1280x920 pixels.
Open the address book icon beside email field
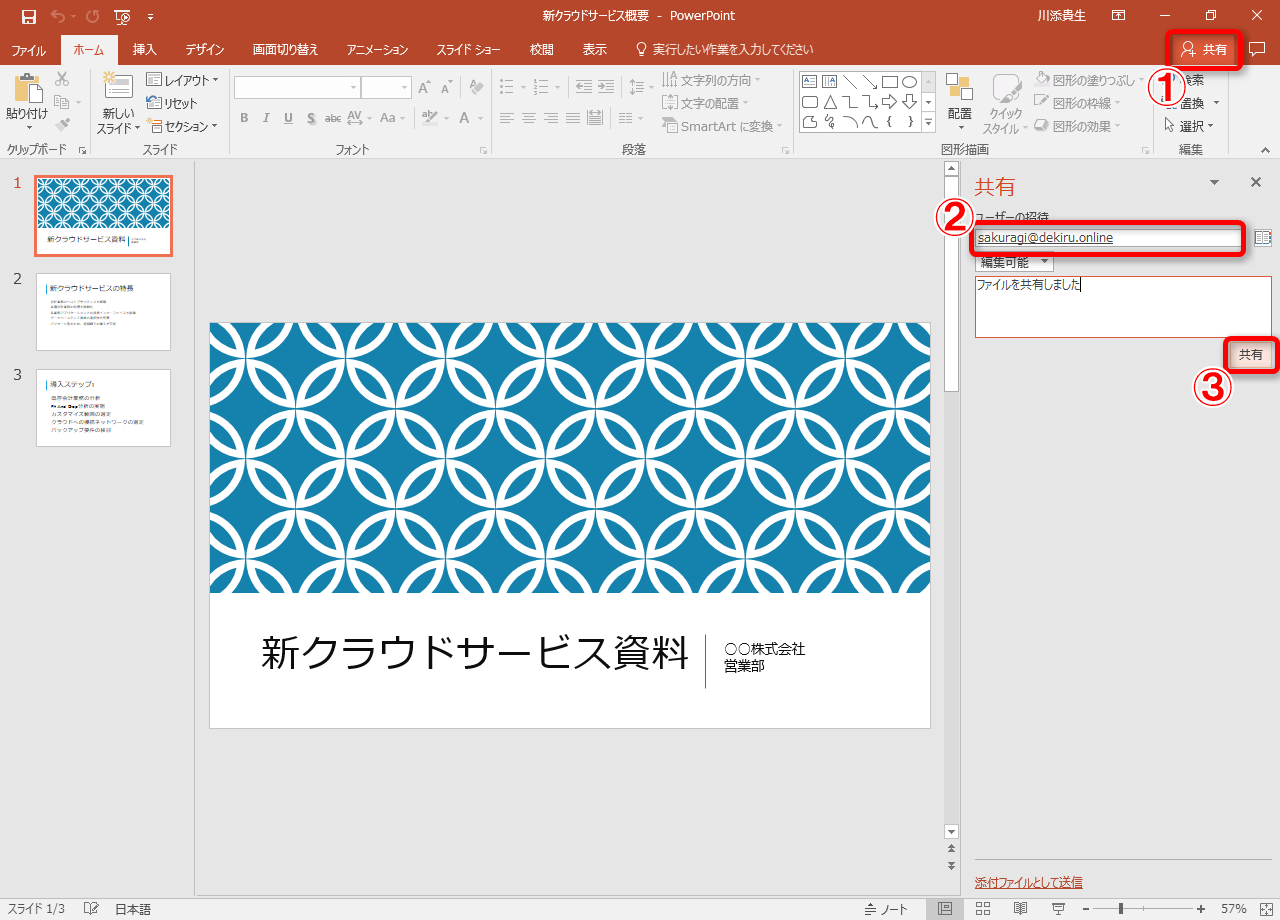[x=1262, y=238]
